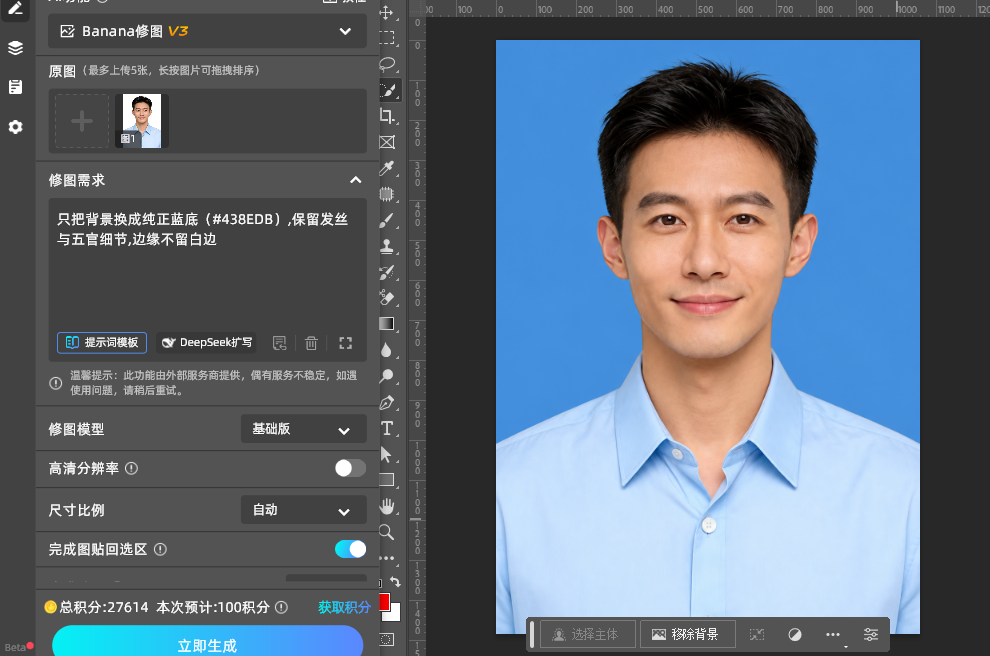990x656 pixels.
Task: Clear prompt with the trash icon
Action: pos(311,343)
